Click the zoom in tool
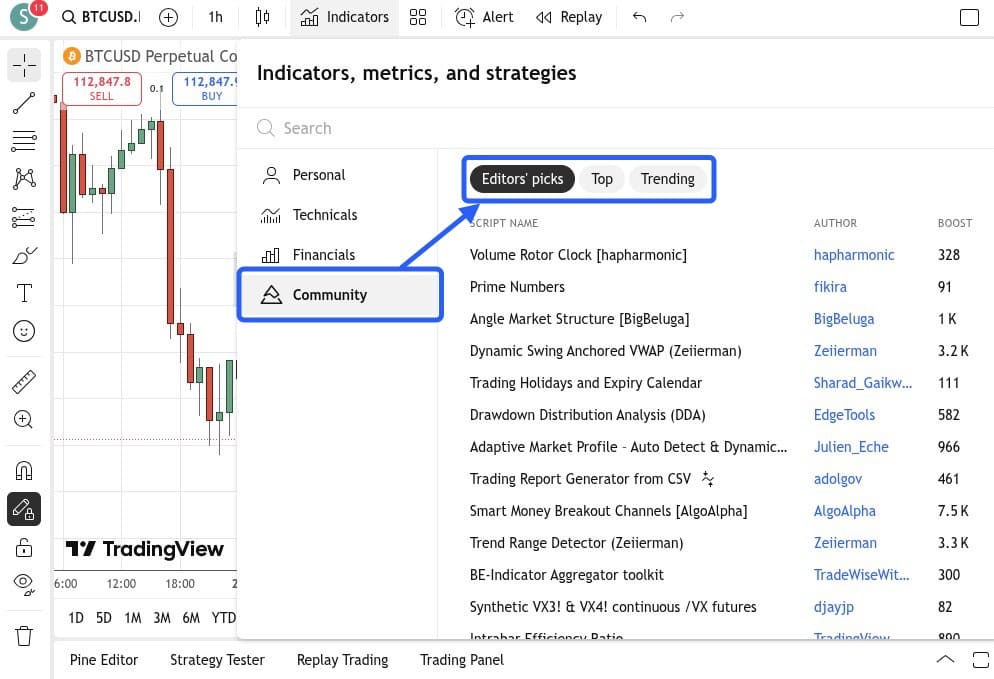Screen dimensions: 994x679 tap(24, 420)
